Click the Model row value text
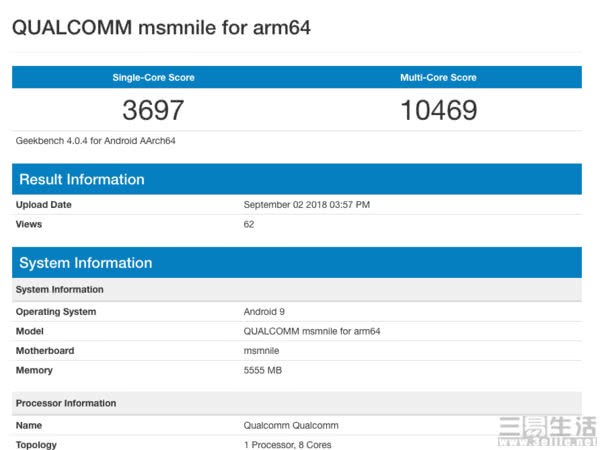 [x=312, y=331]
